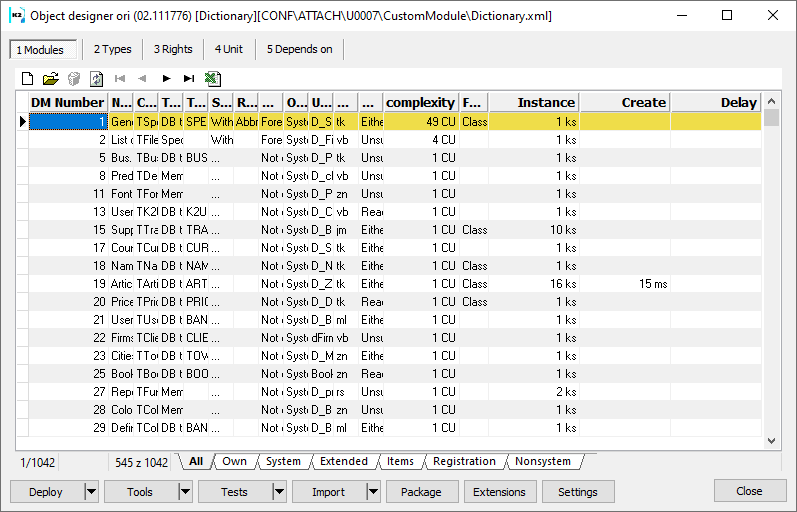Select the Extended filter tab
Viewport: 797px width, 512px height.
coord(344,461)
